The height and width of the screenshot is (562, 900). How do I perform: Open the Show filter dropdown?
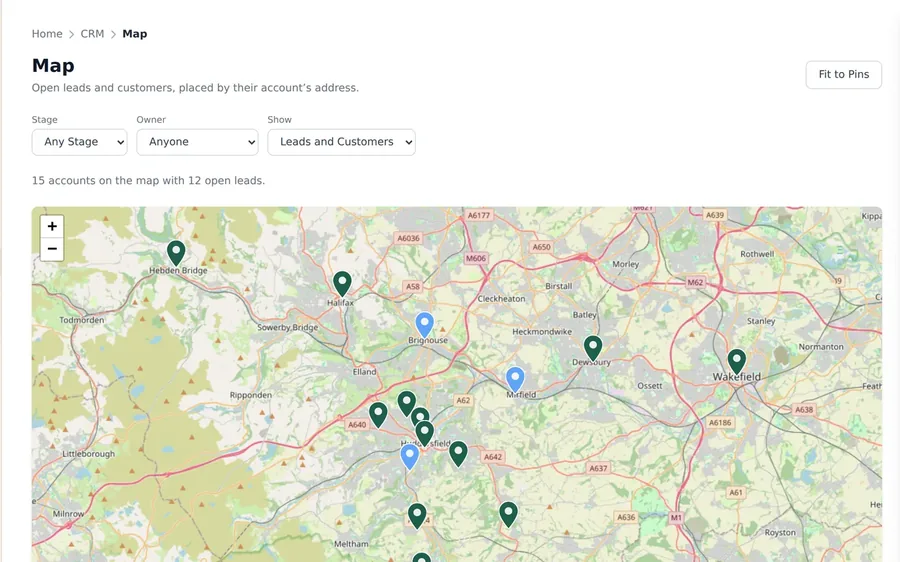pos(342,142)
